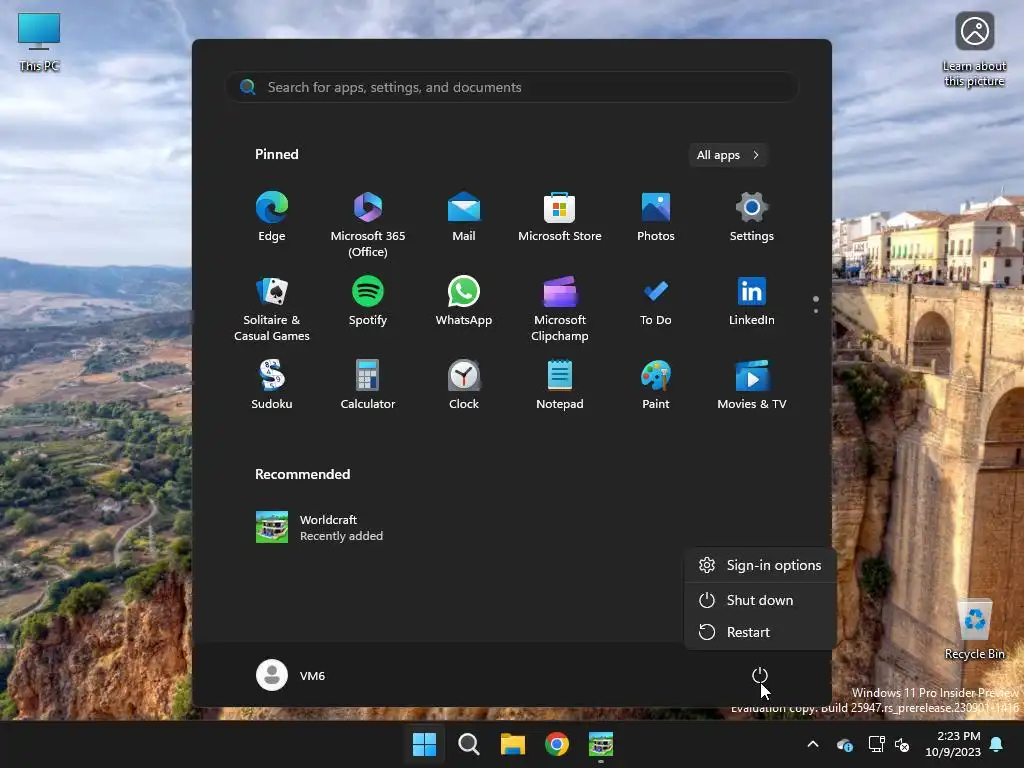The width and height of the screenshot is (1024, 768).
Task: Open Microsoft Store from pinned apps
Action: coord(560,217)
